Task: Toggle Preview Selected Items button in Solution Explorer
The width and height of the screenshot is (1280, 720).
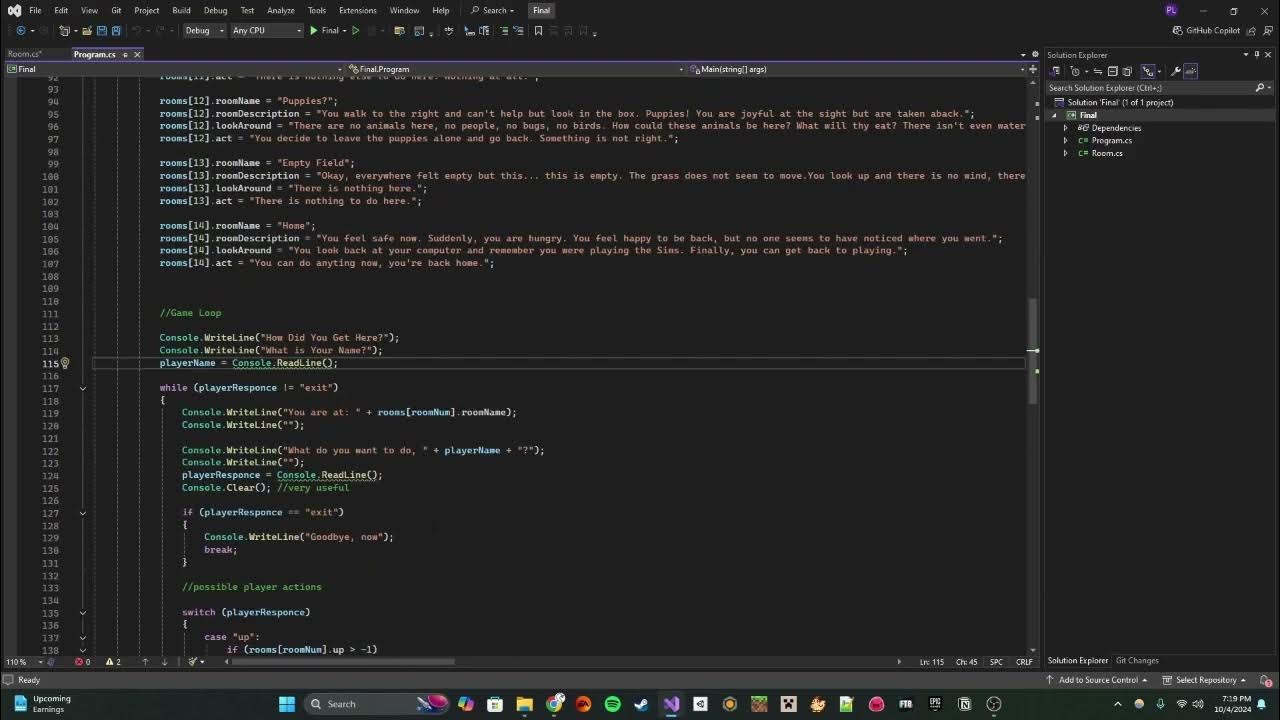Action: [x=1190, y=71]
